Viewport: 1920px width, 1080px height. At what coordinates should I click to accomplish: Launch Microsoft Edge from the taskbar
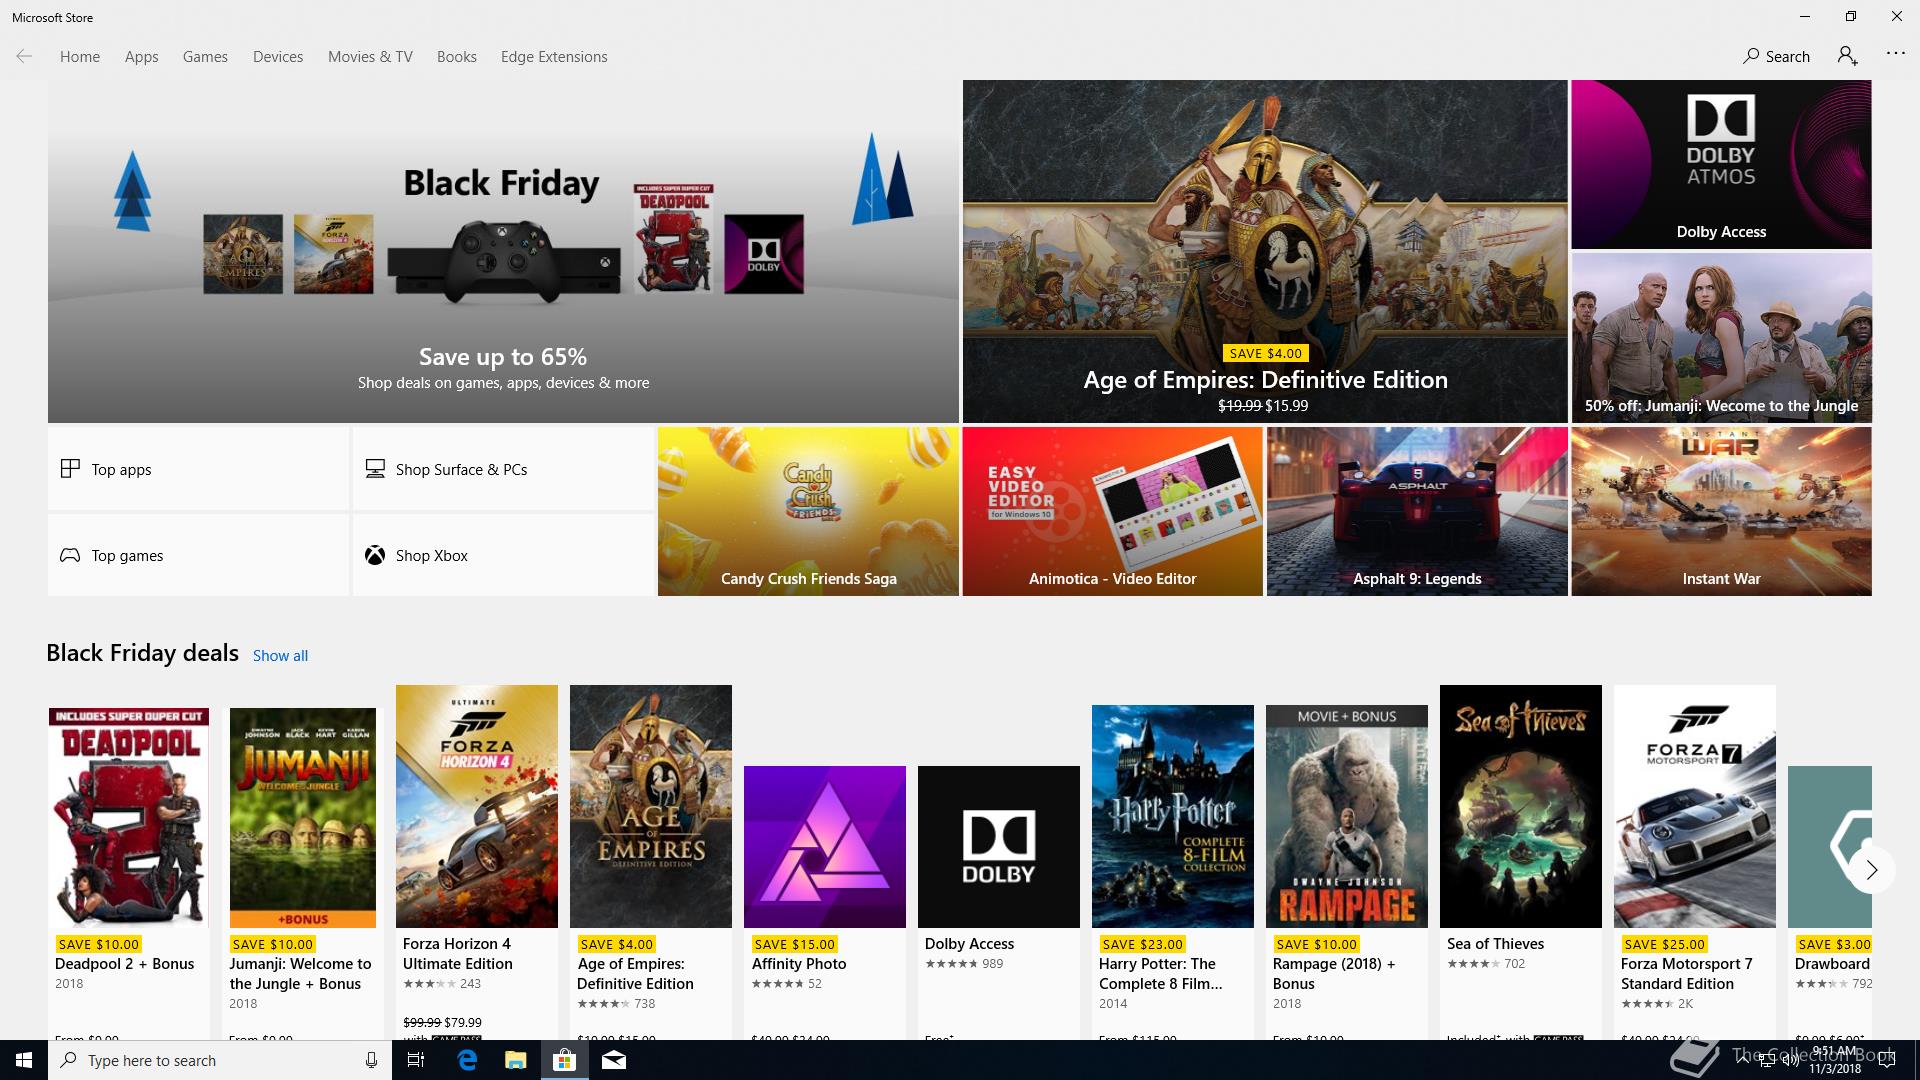click(467, 1060)
